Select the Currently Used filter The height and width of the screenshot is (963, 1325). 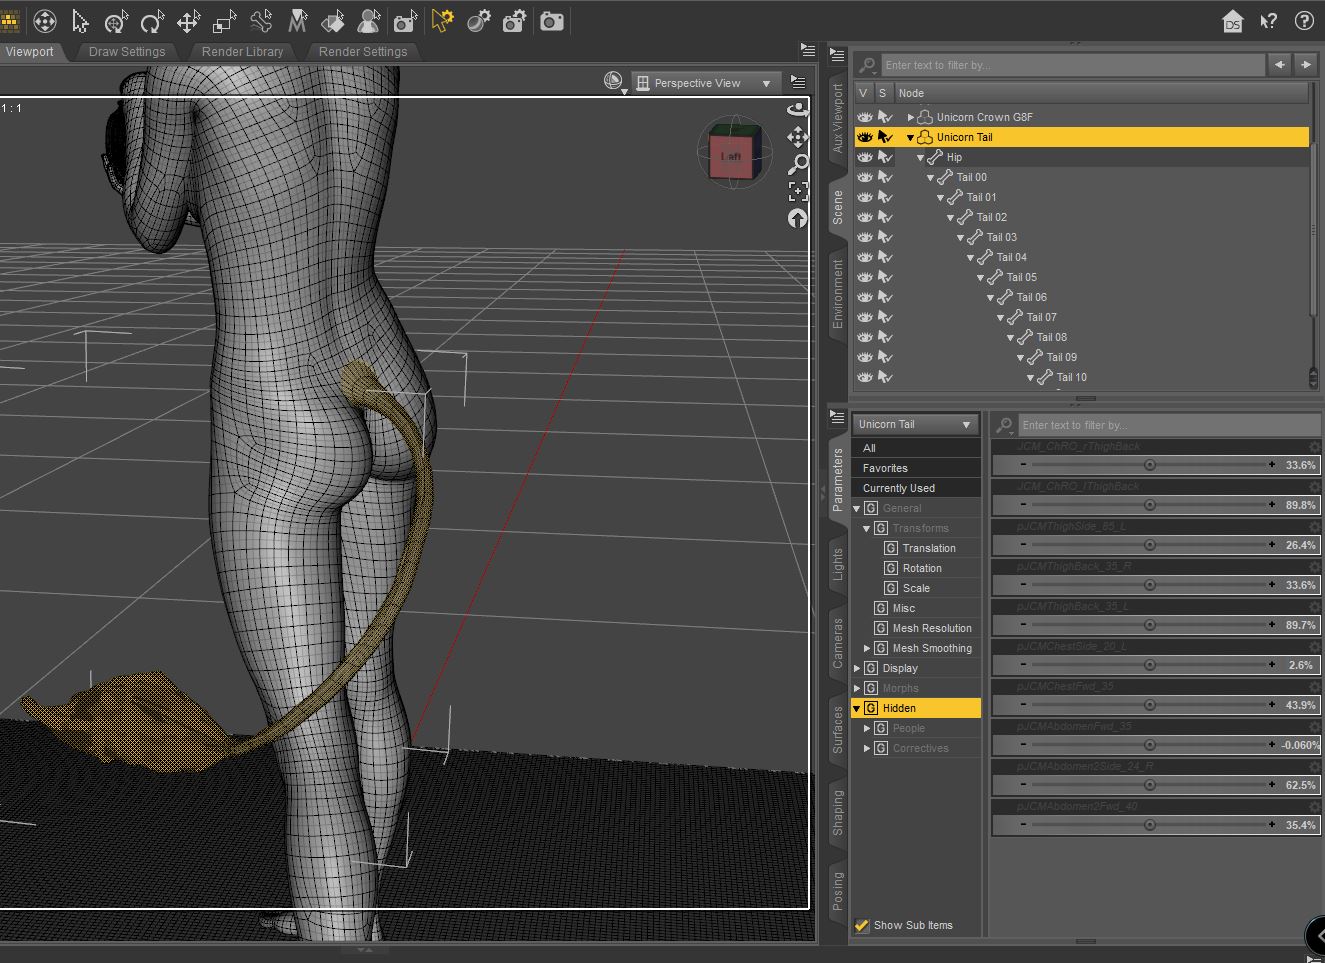916,488
